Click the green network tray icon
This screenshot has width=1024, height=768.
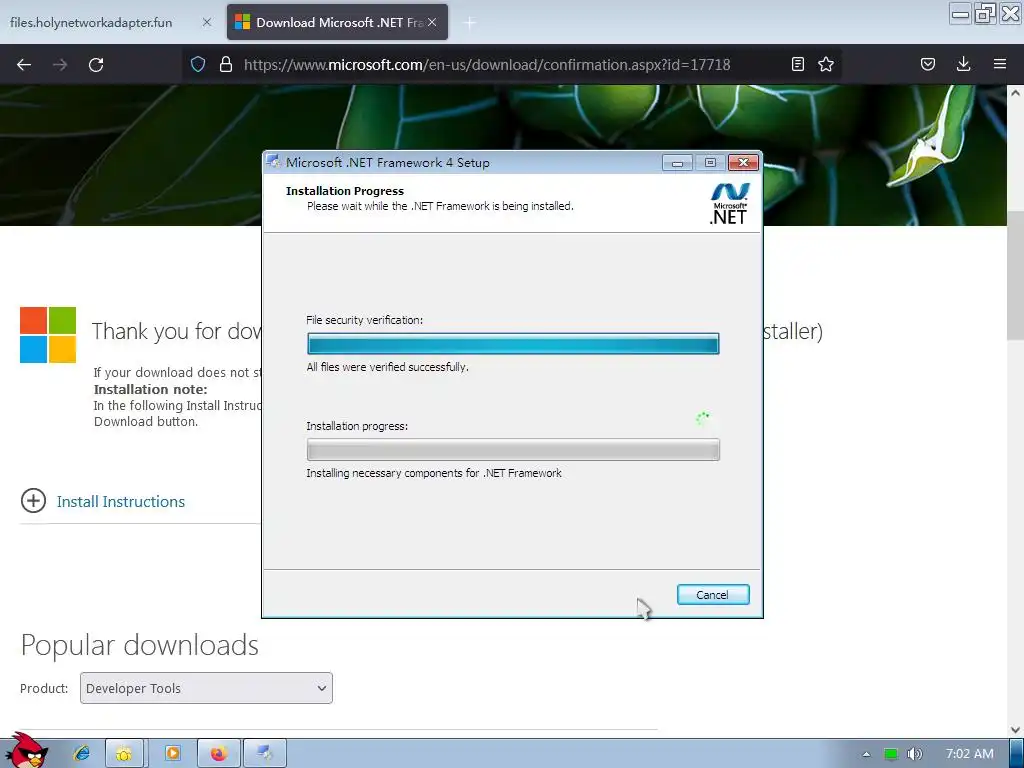pos(891,754)
